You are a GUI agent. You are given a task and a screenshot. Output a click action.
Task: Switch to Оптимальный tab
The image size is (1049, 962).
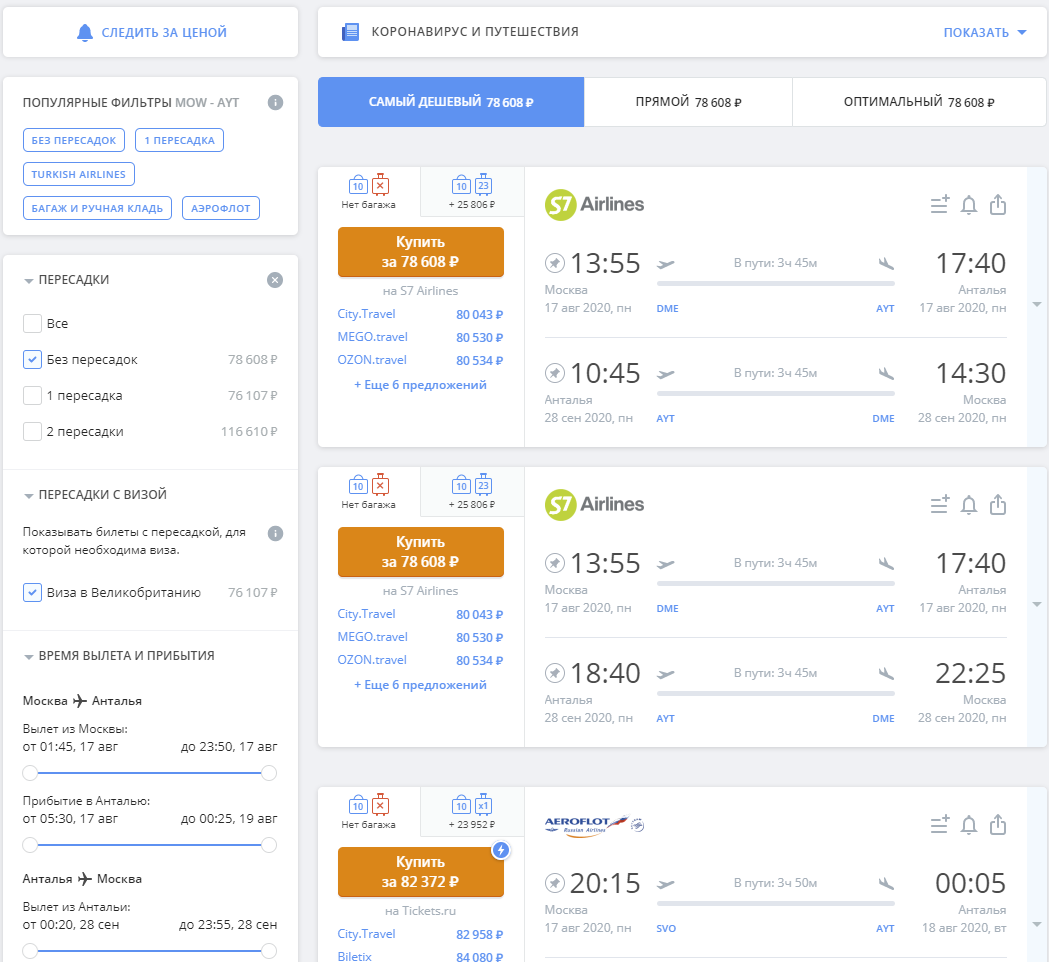pos(919,102)
